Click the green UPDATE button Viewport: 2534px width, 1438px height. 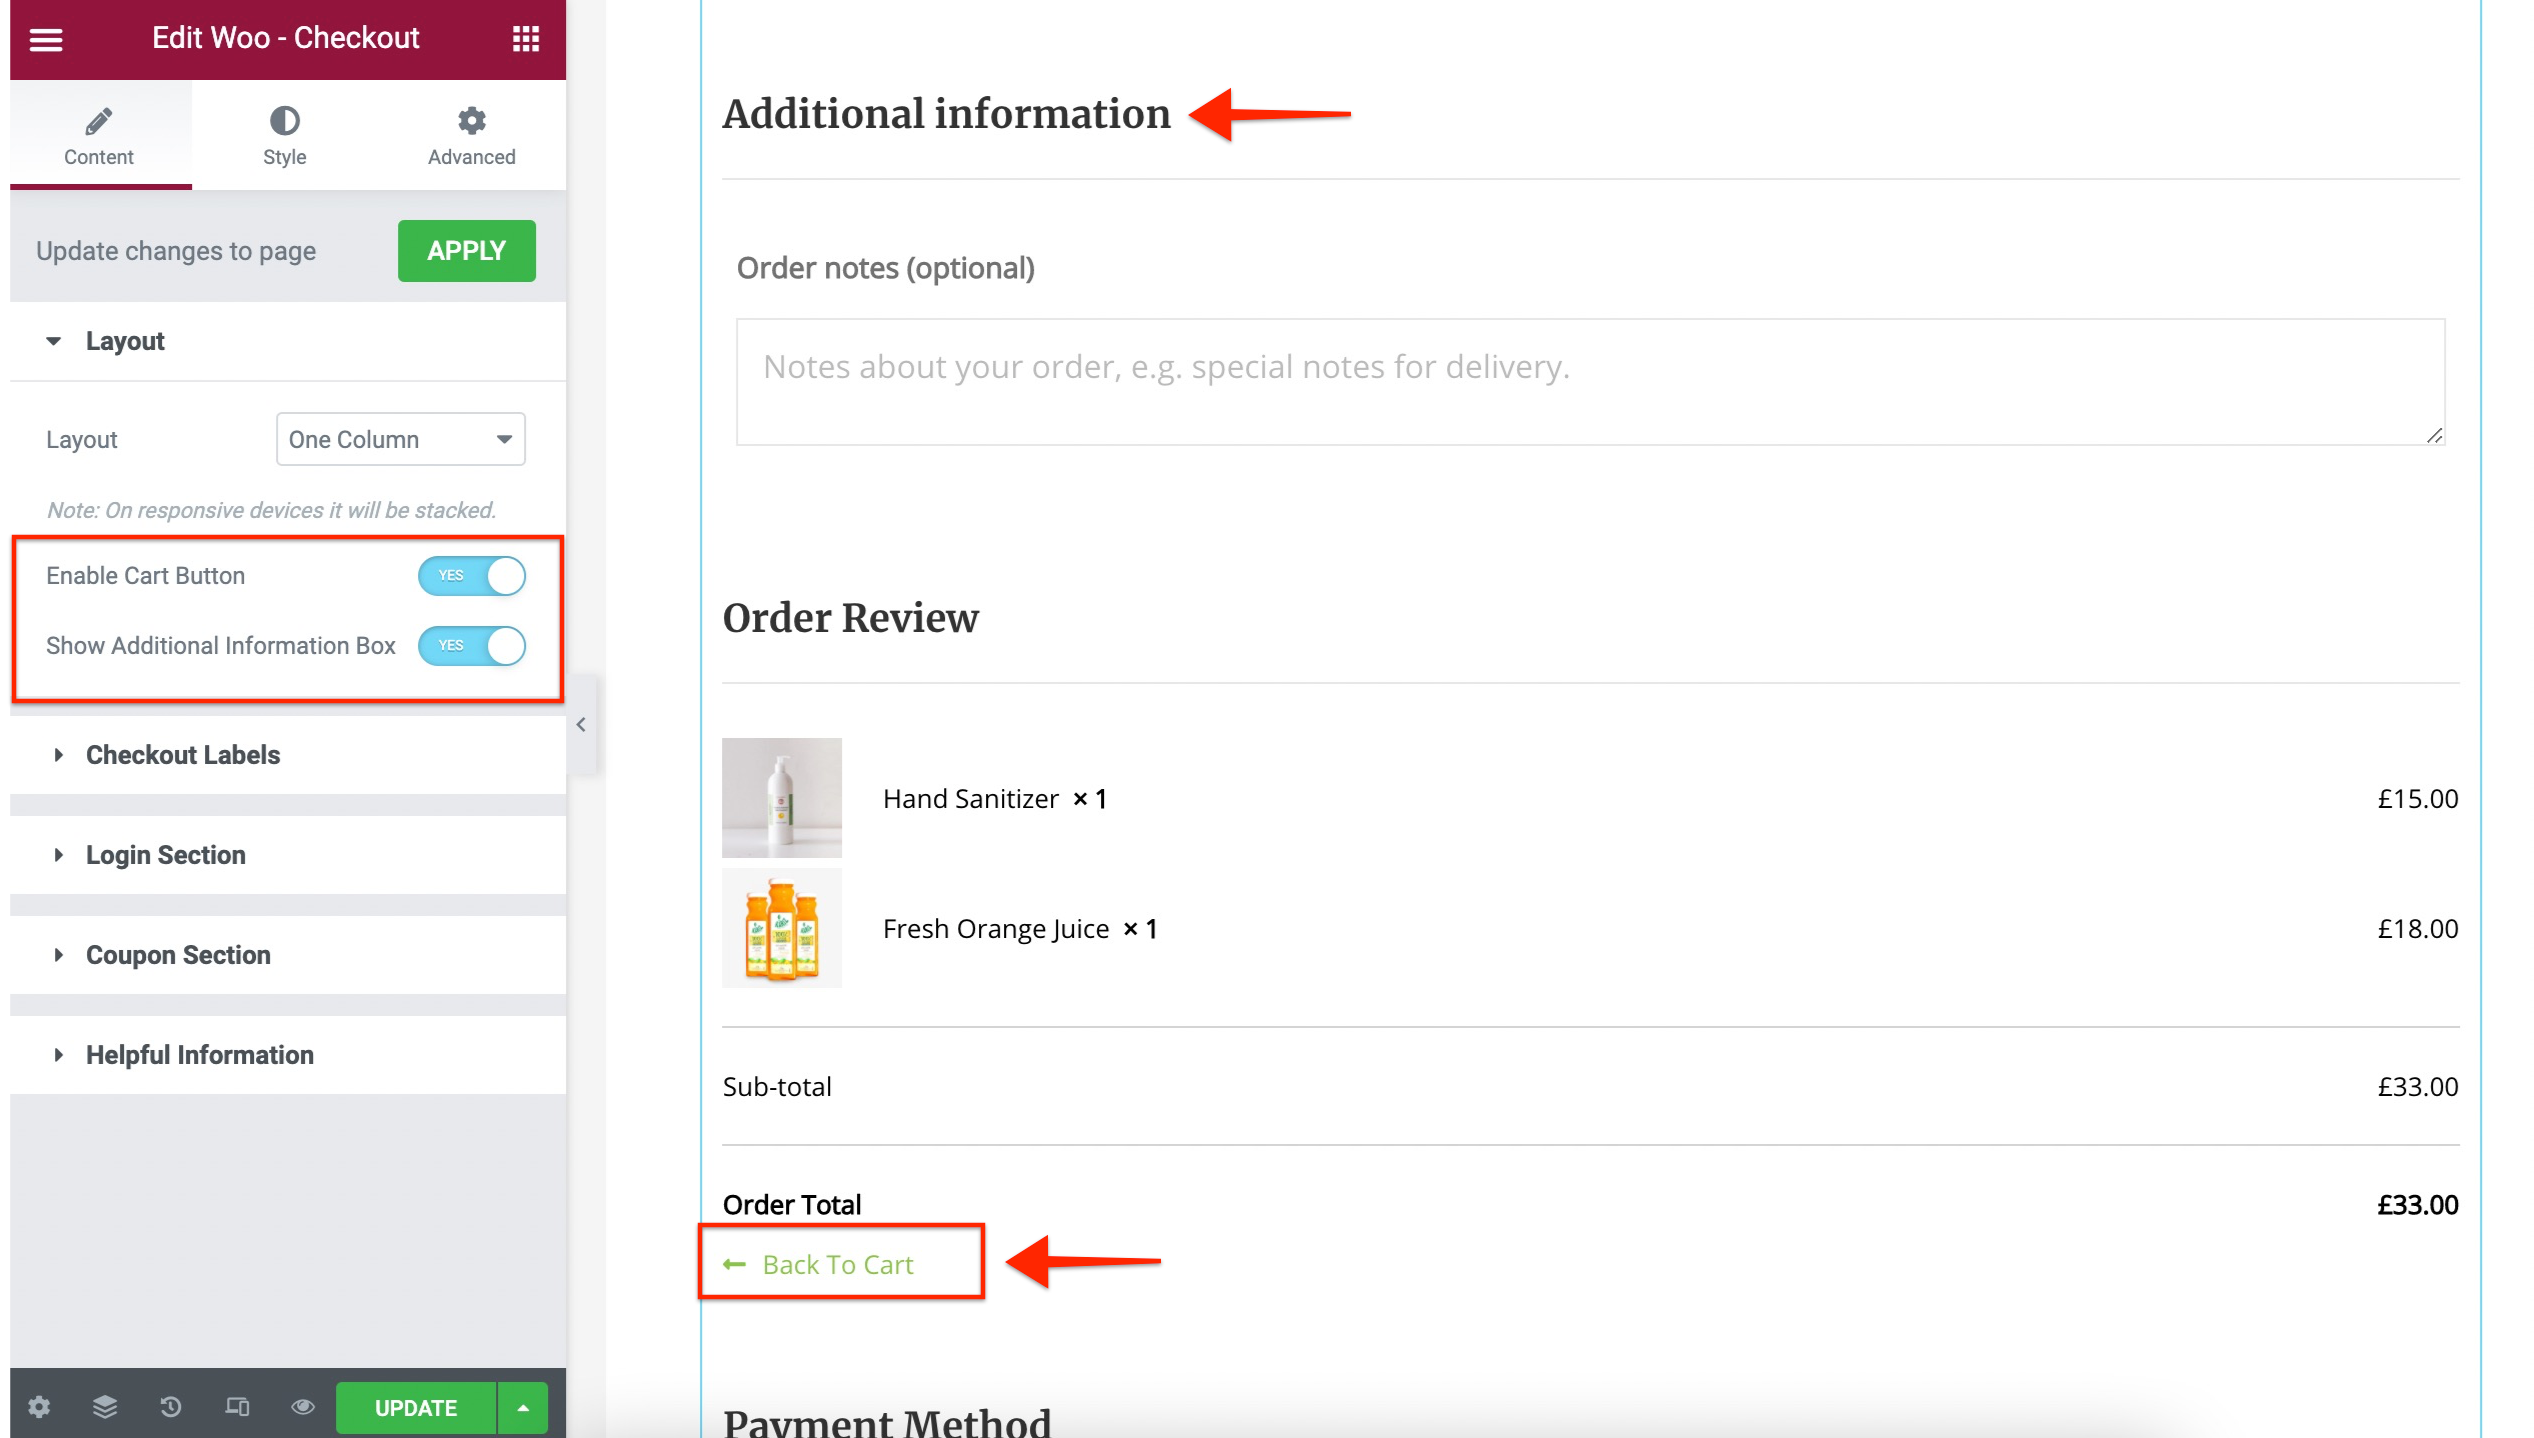(416, 1408)
